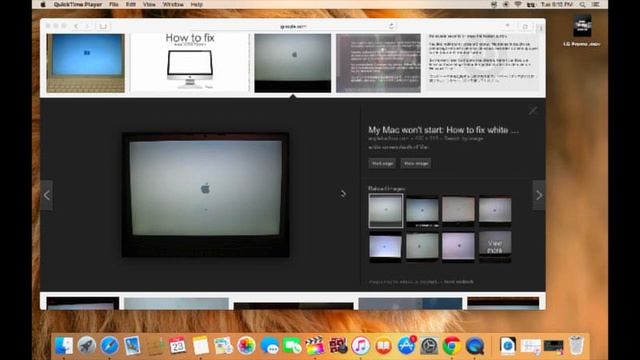Open Launchpad rocket icon in the Dock
Image resolution: width=640 pixels, height=360 pixels.
[x=87, y=346]
